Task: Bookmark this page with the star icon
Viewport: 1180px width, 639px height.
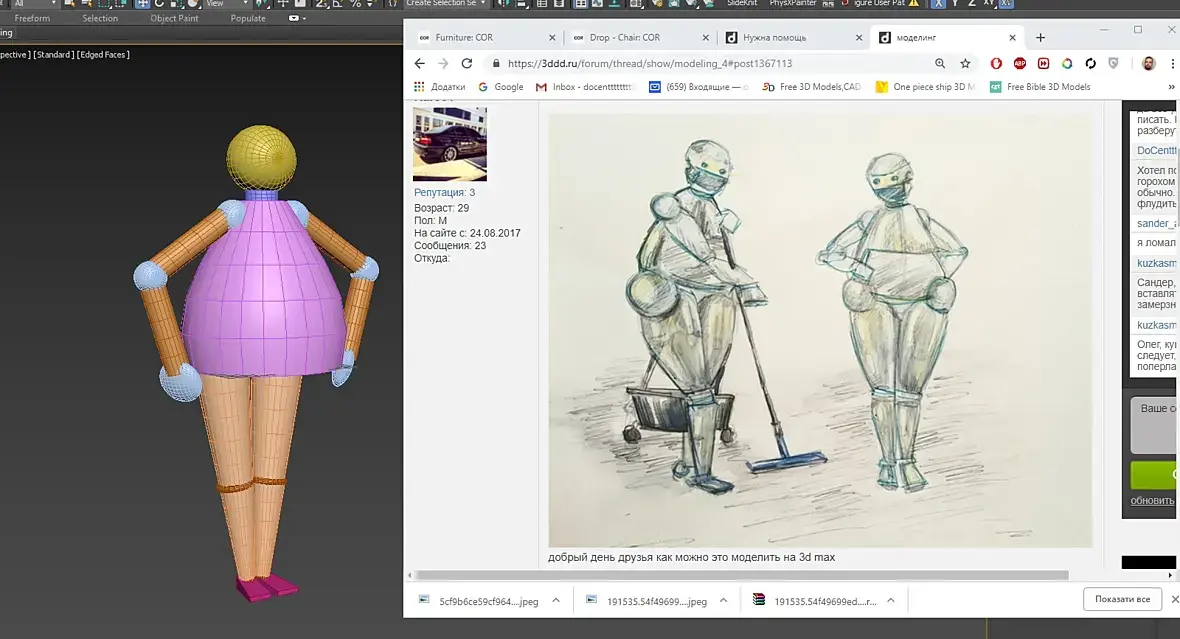Action: click(x=965, y=64)
